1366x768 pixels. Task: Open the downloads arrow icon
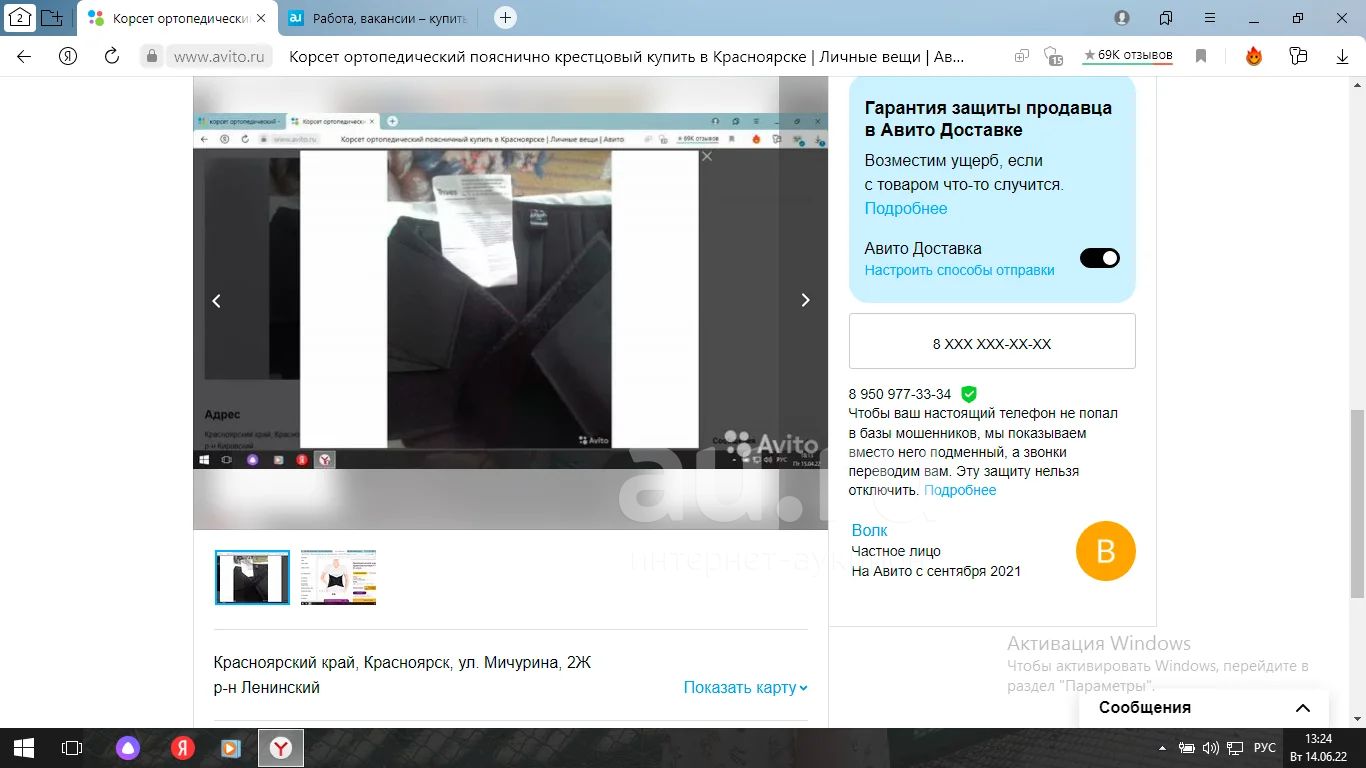[1343, 57]
